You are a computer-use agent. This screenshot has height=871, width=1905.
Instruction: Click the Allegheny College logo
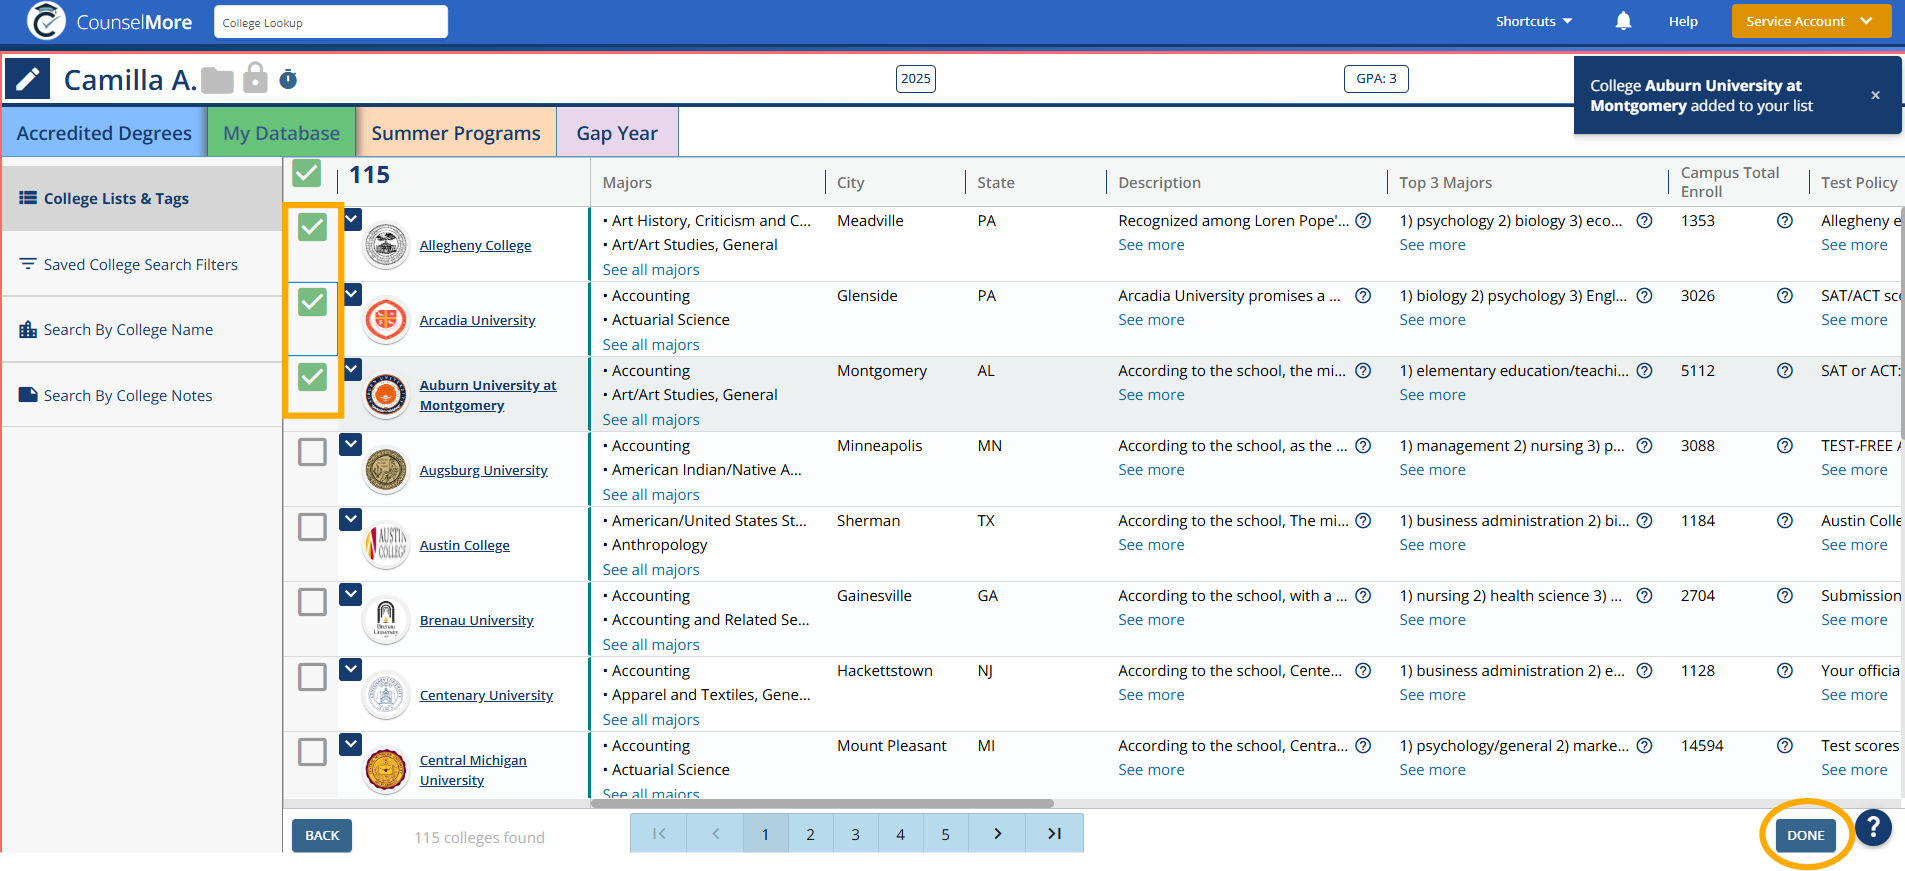tap(386, 245)
